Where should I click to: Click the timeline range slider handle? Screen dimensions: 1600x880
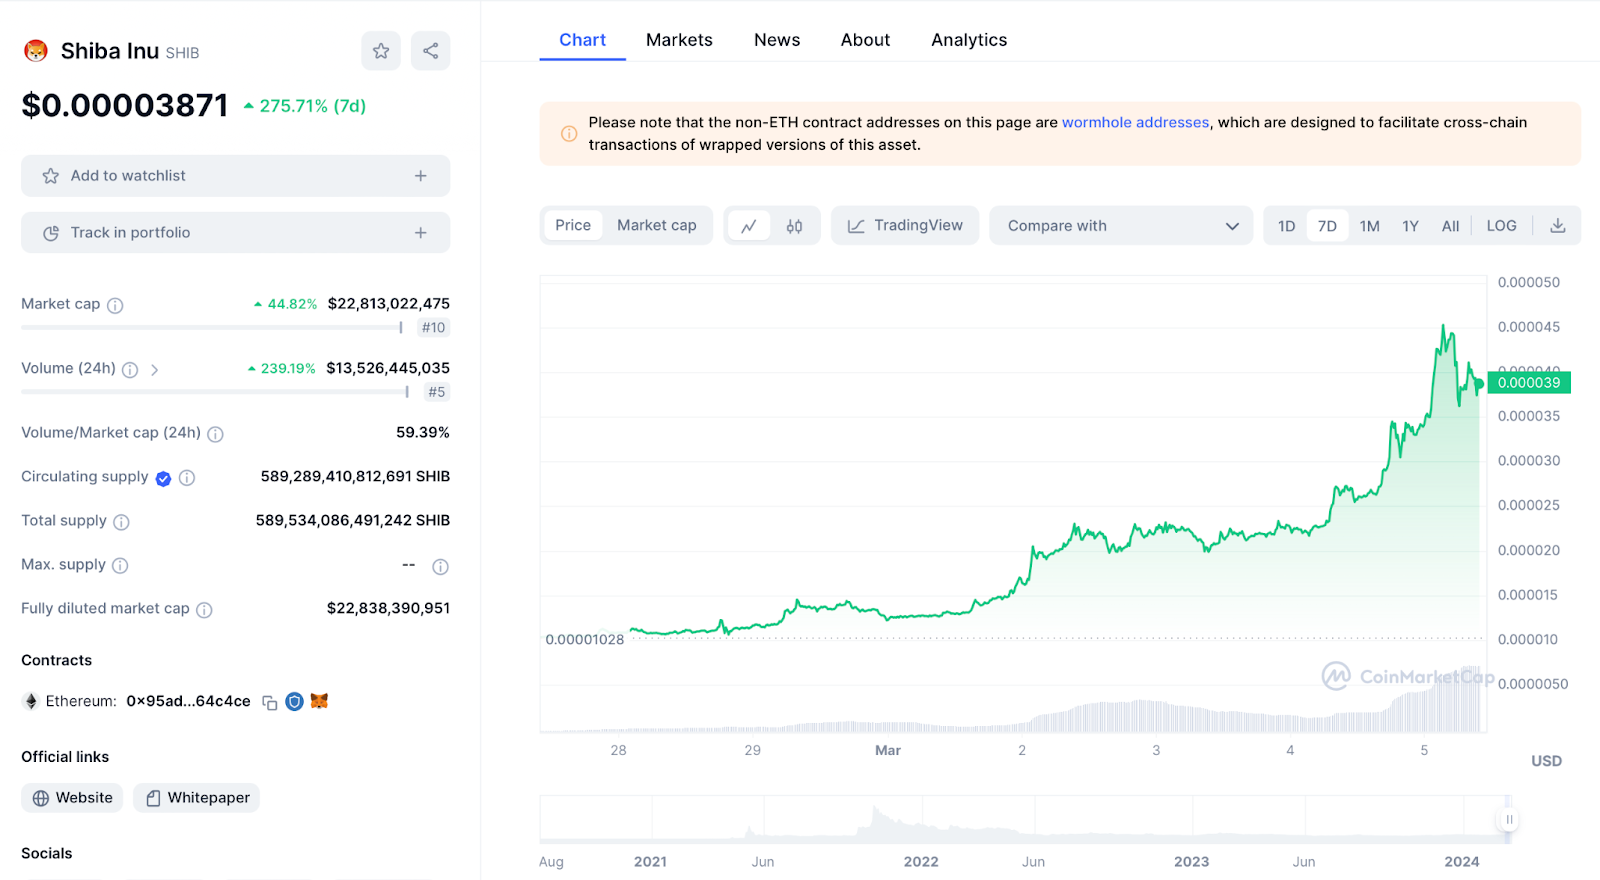coord(1509,820)
